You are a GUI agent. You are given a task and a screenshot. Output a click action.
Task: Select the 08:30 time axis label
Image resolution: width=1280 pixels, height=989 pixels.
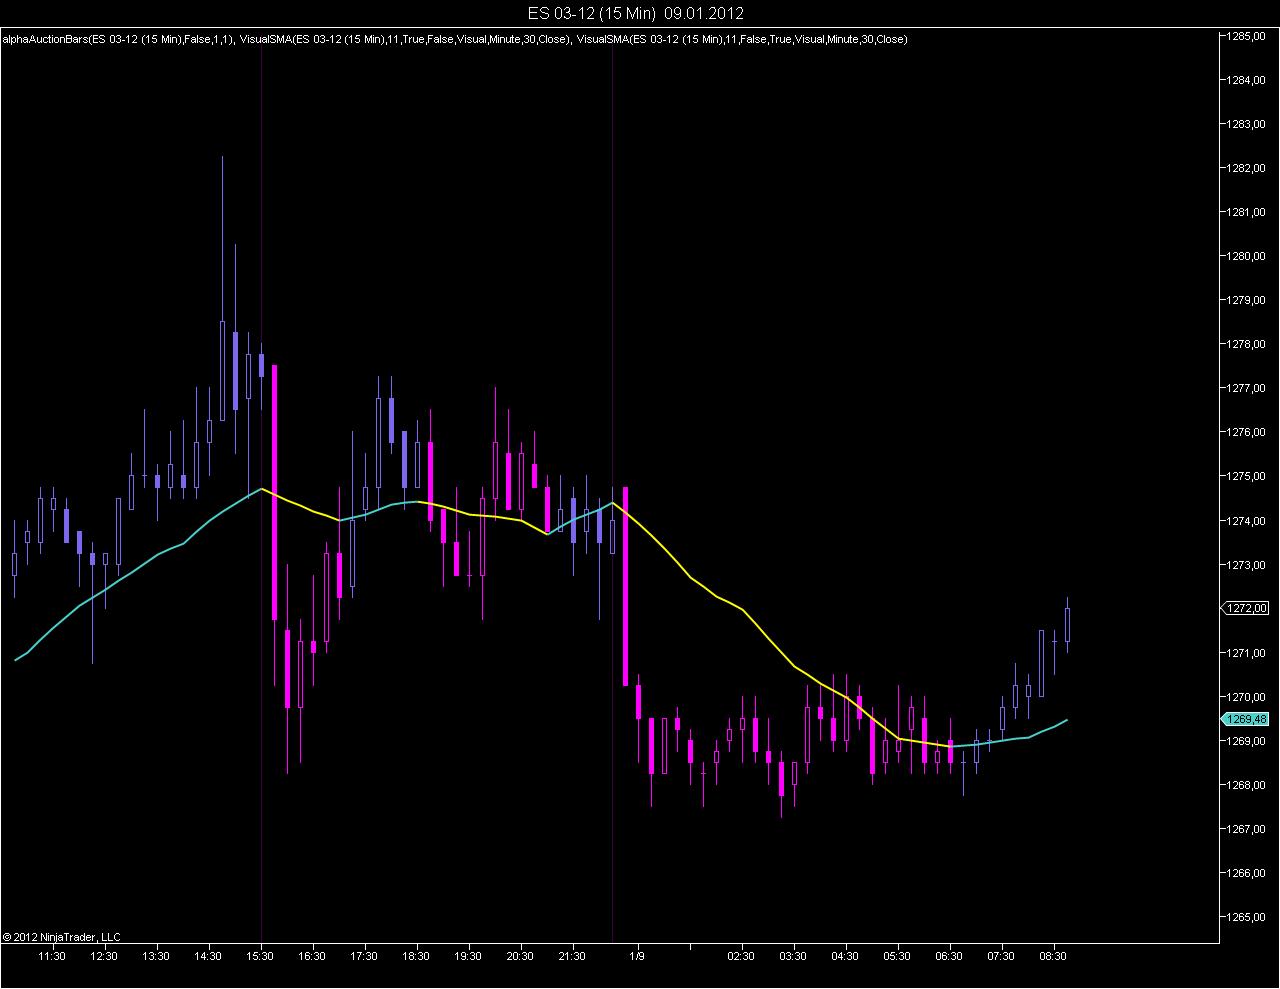tap(1053, 956)
